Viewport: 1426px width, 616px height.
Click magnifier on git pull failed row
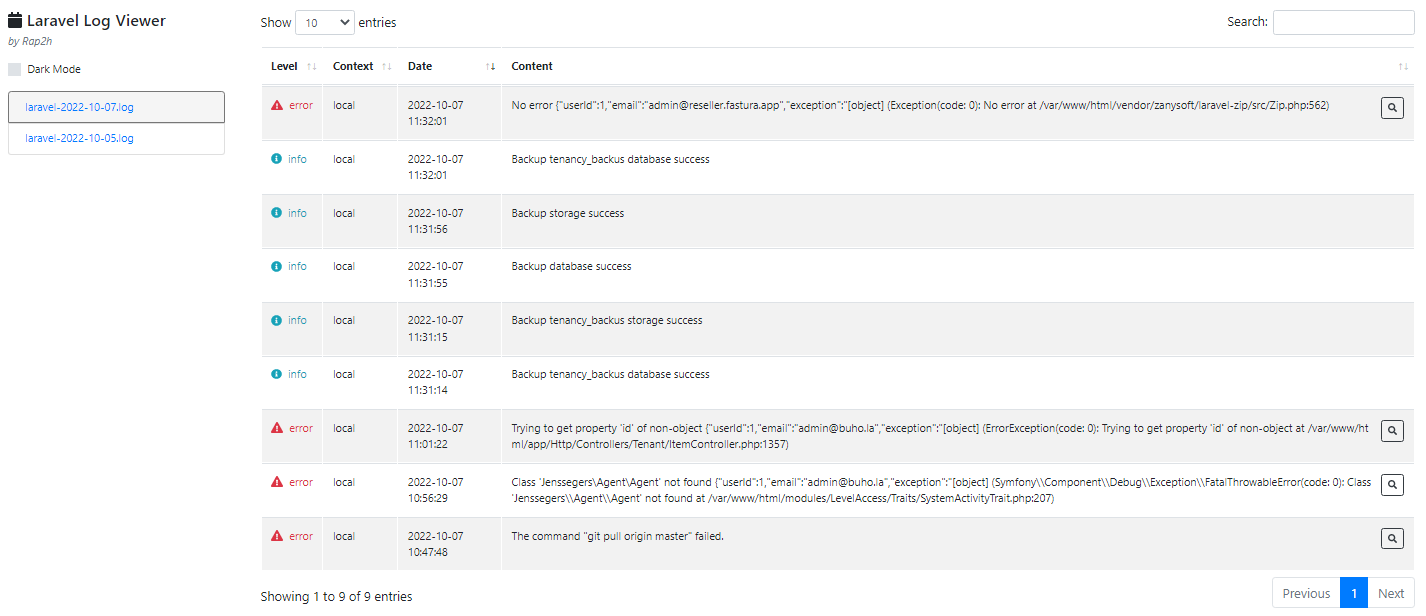click(1391, 538)
